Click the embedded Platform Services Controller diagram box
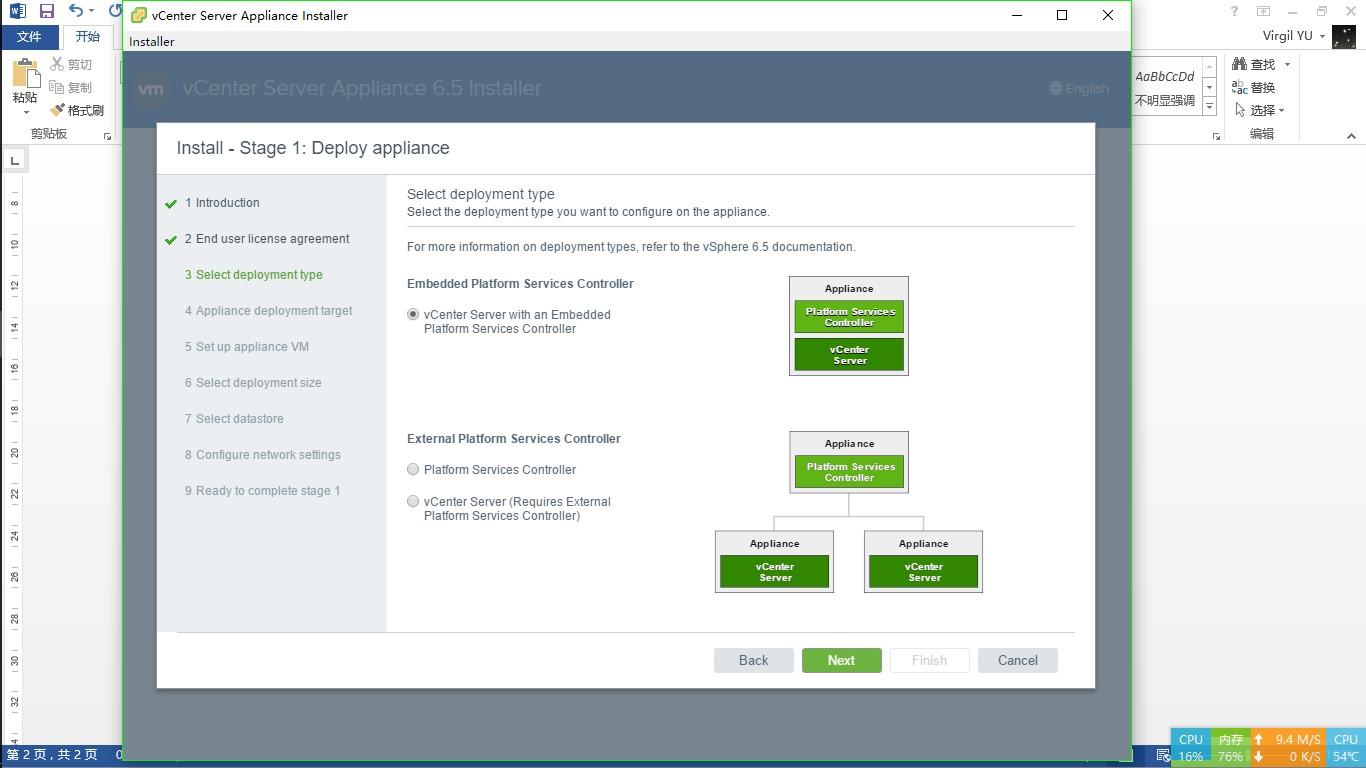 coord(849,317)
